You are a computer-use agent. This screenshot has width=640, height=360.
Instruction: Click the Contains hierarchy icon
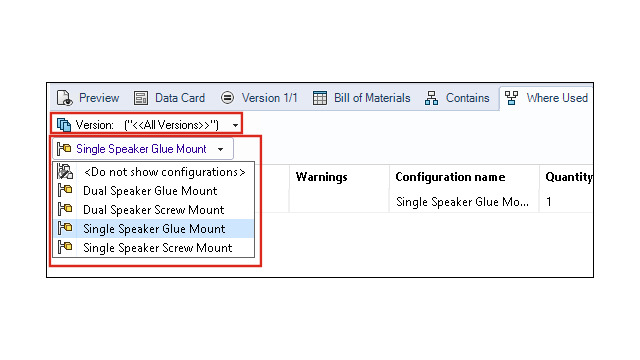431,98
